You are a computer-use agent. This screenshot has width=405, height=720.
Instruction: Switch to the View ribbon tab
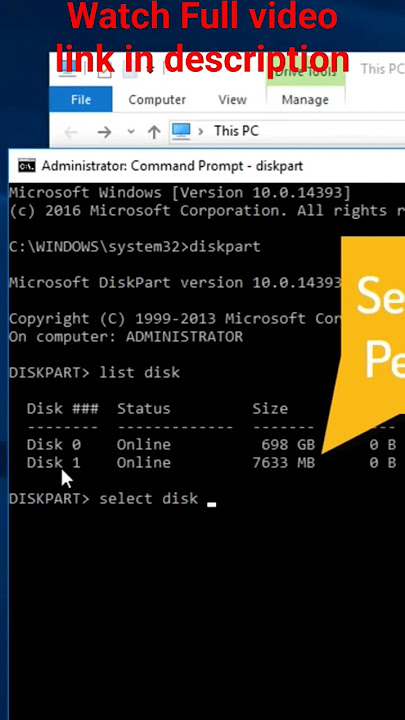pos(232,100)
